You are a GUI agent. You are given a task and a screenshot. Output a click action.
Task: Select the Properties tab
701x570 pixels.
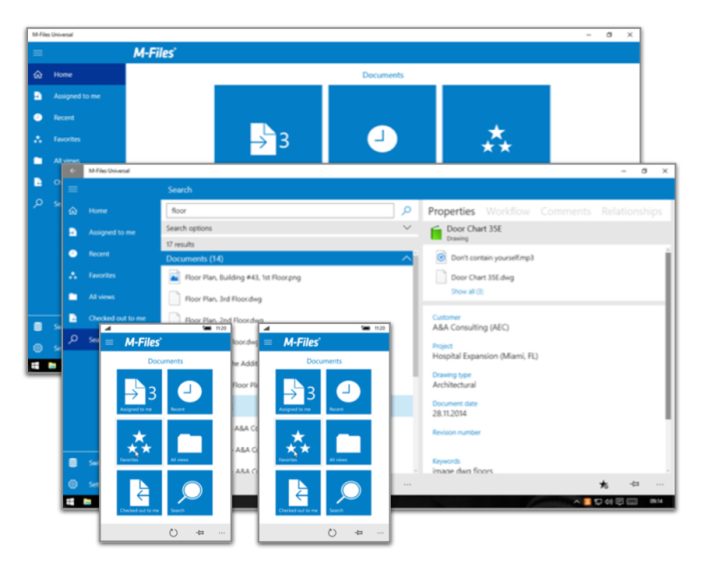tap(451, 211)
